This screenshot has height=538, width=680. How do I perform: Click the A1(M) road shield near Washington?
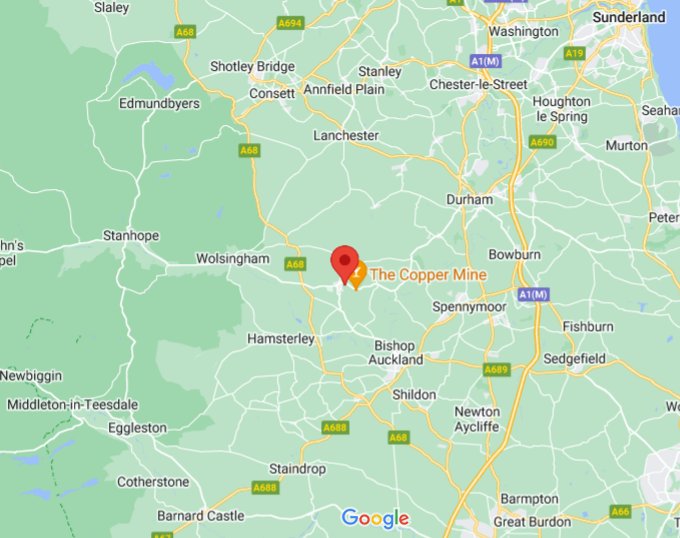pyautogui.click(x=486, y=61)
